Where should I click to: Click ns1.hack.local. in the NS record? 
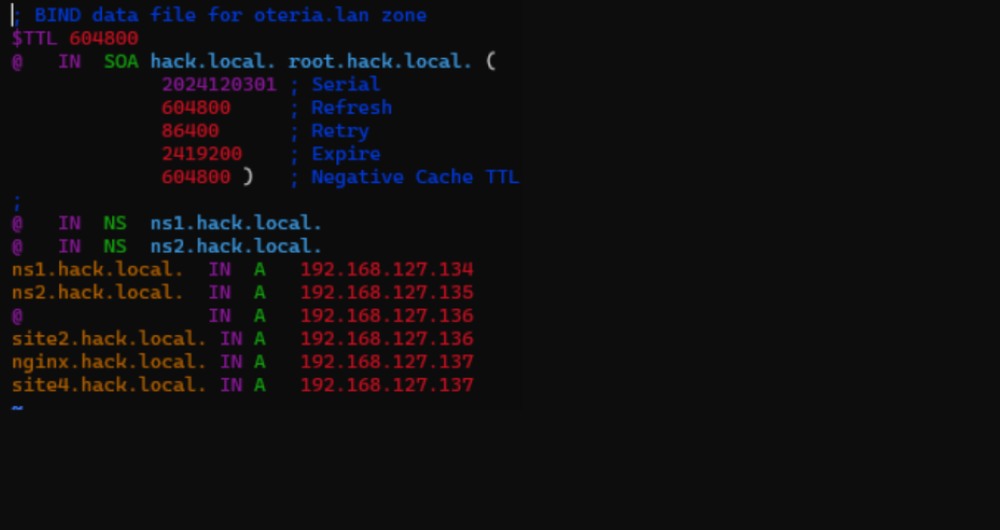coord(236,223)
